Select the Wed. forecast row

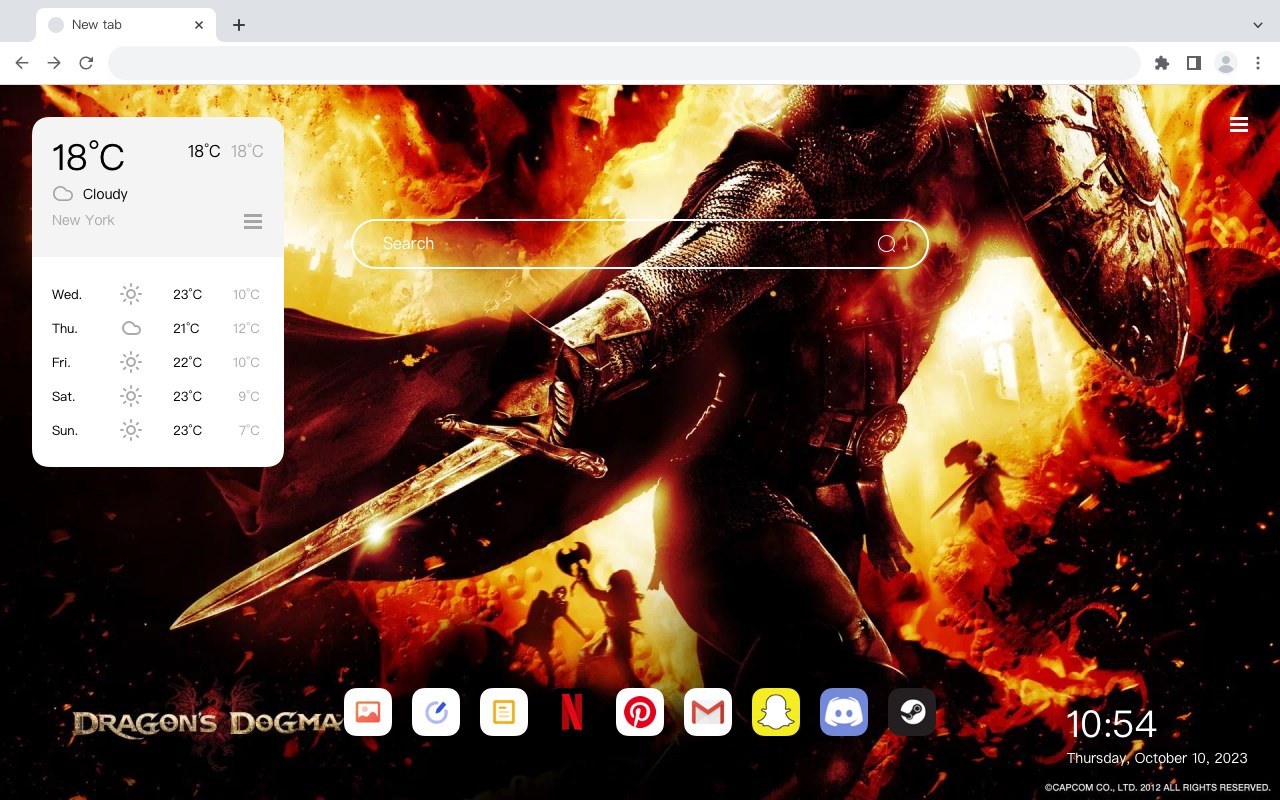(158, 294)
